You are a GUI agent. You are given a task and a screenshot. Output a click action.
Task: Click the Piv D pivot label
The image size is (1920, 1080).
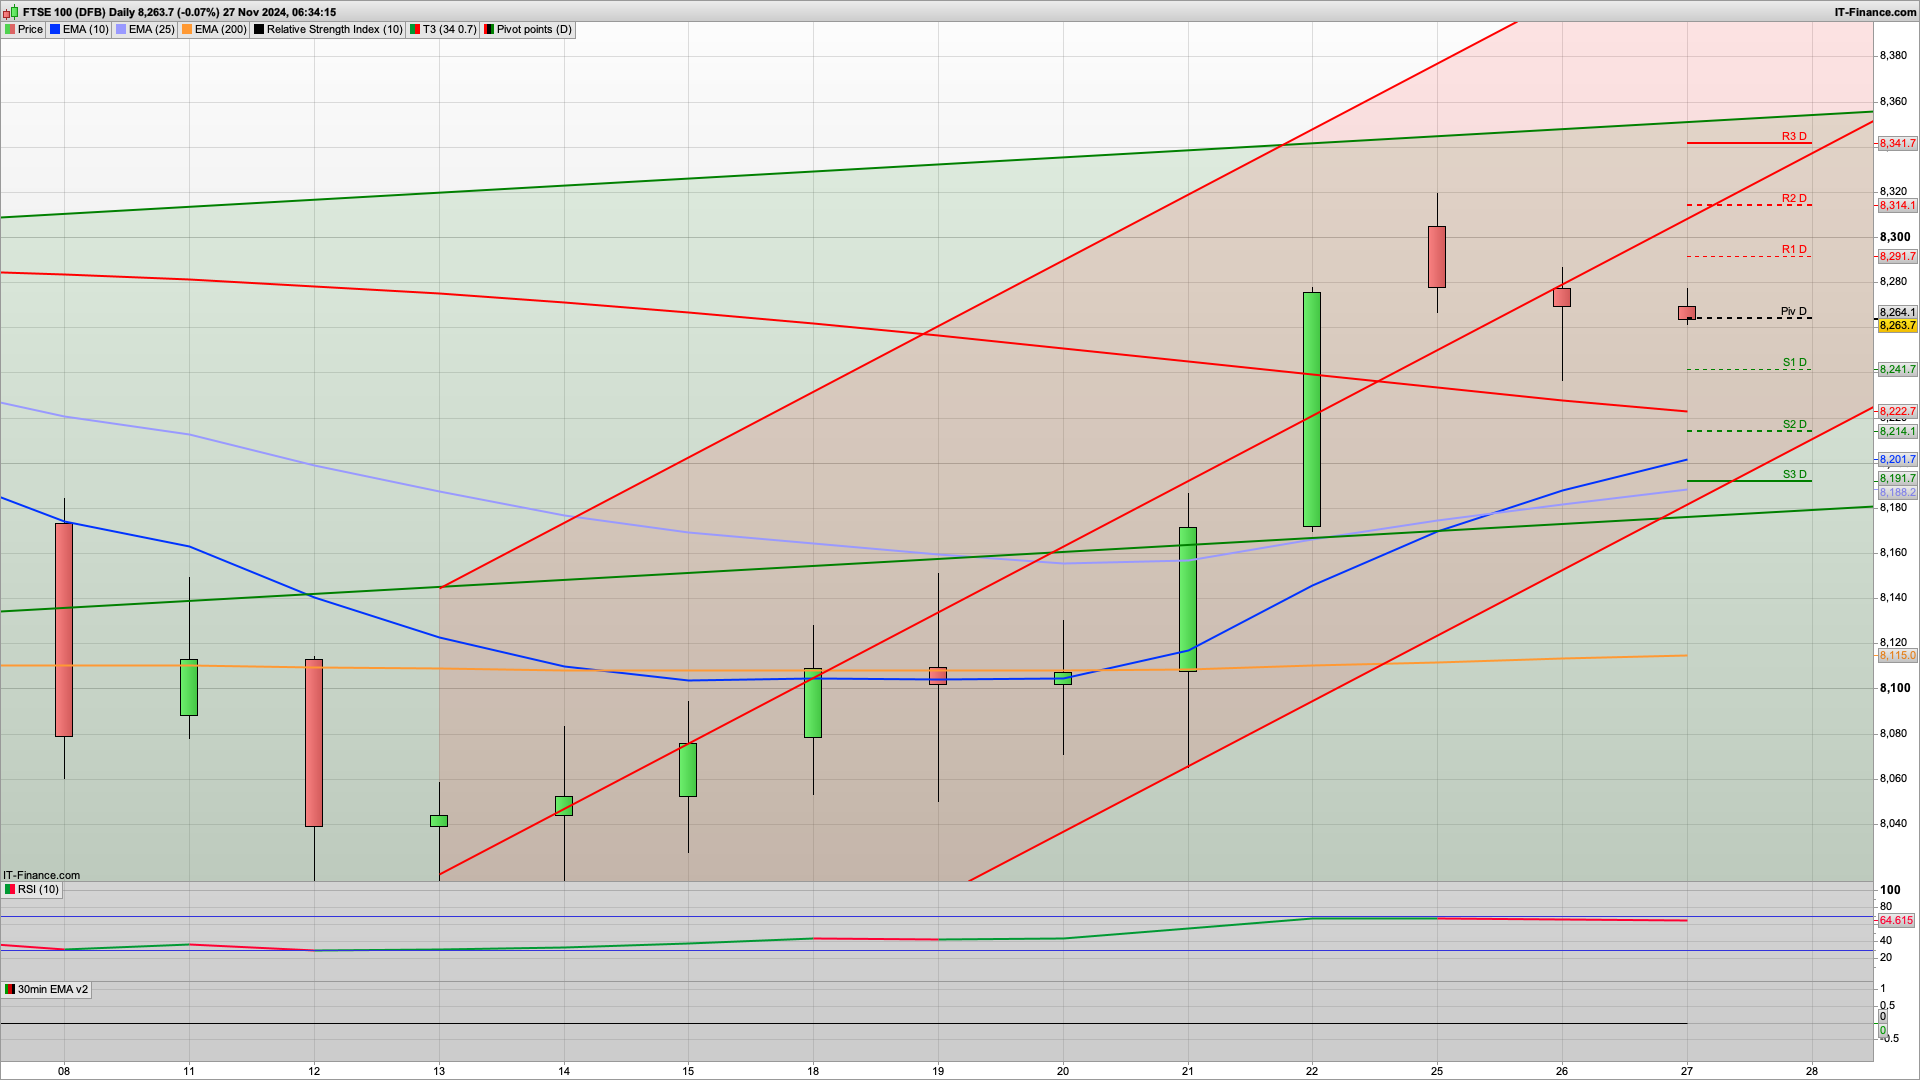pyautogui.click(x=1794, y=311)
